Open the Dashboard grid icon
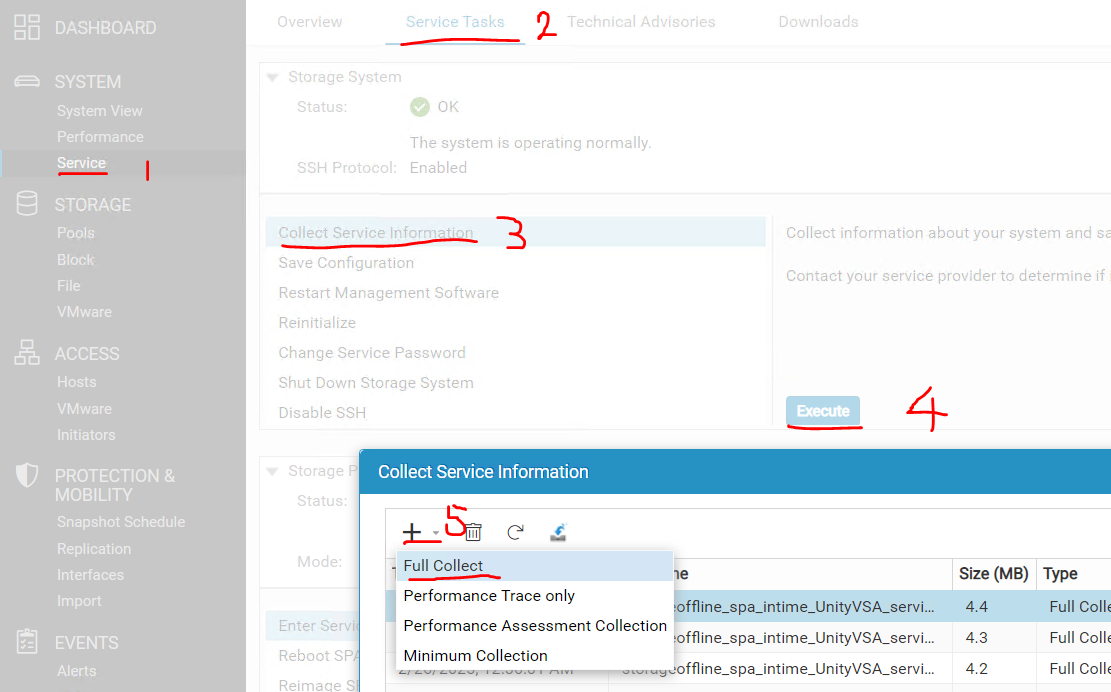1111x692 pixels. pyautogui.click(x=27, y=27)
